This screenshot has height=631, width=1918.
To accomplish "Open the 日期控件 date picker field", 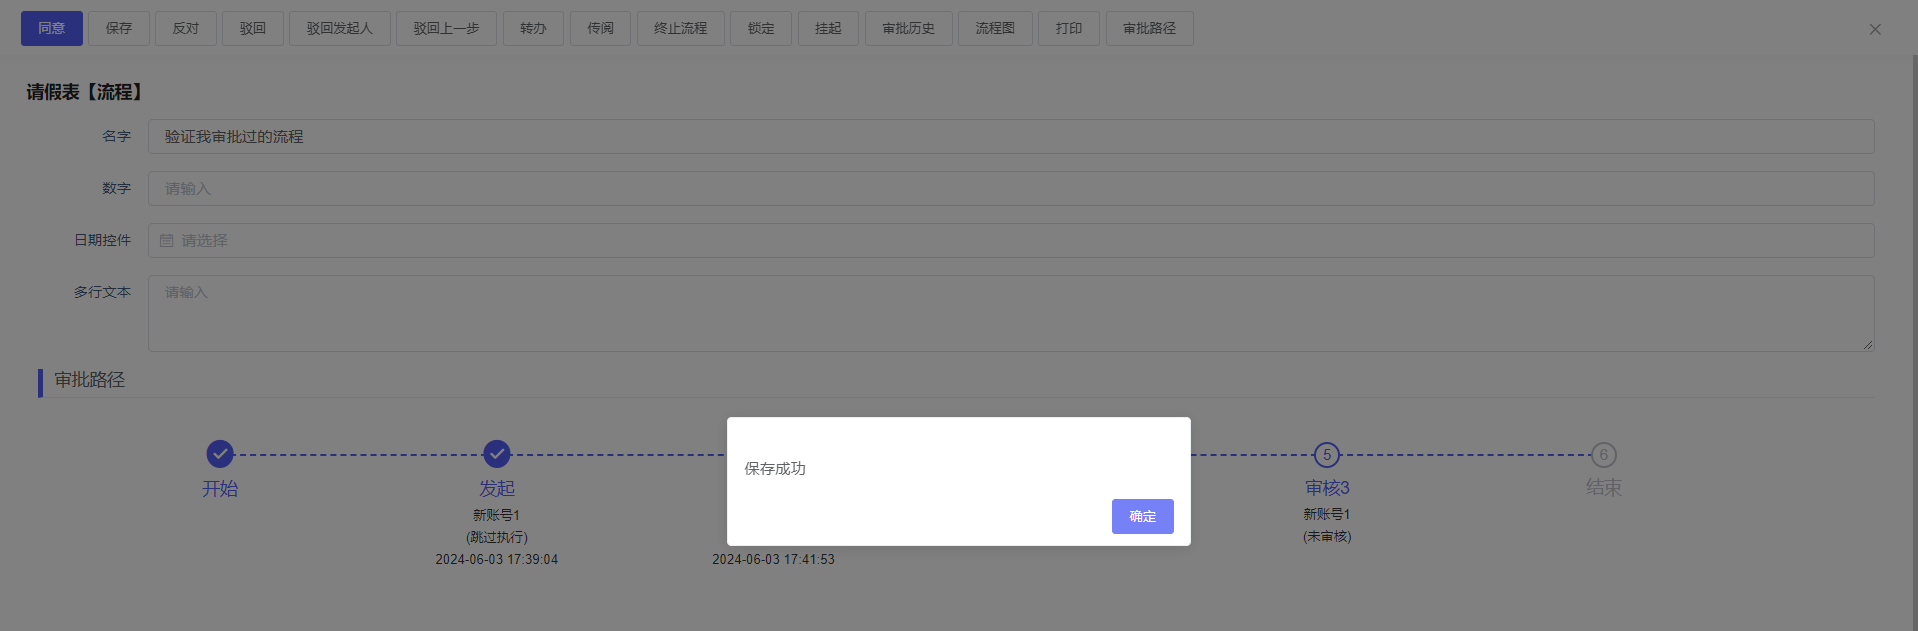I will coord(1010,240).
